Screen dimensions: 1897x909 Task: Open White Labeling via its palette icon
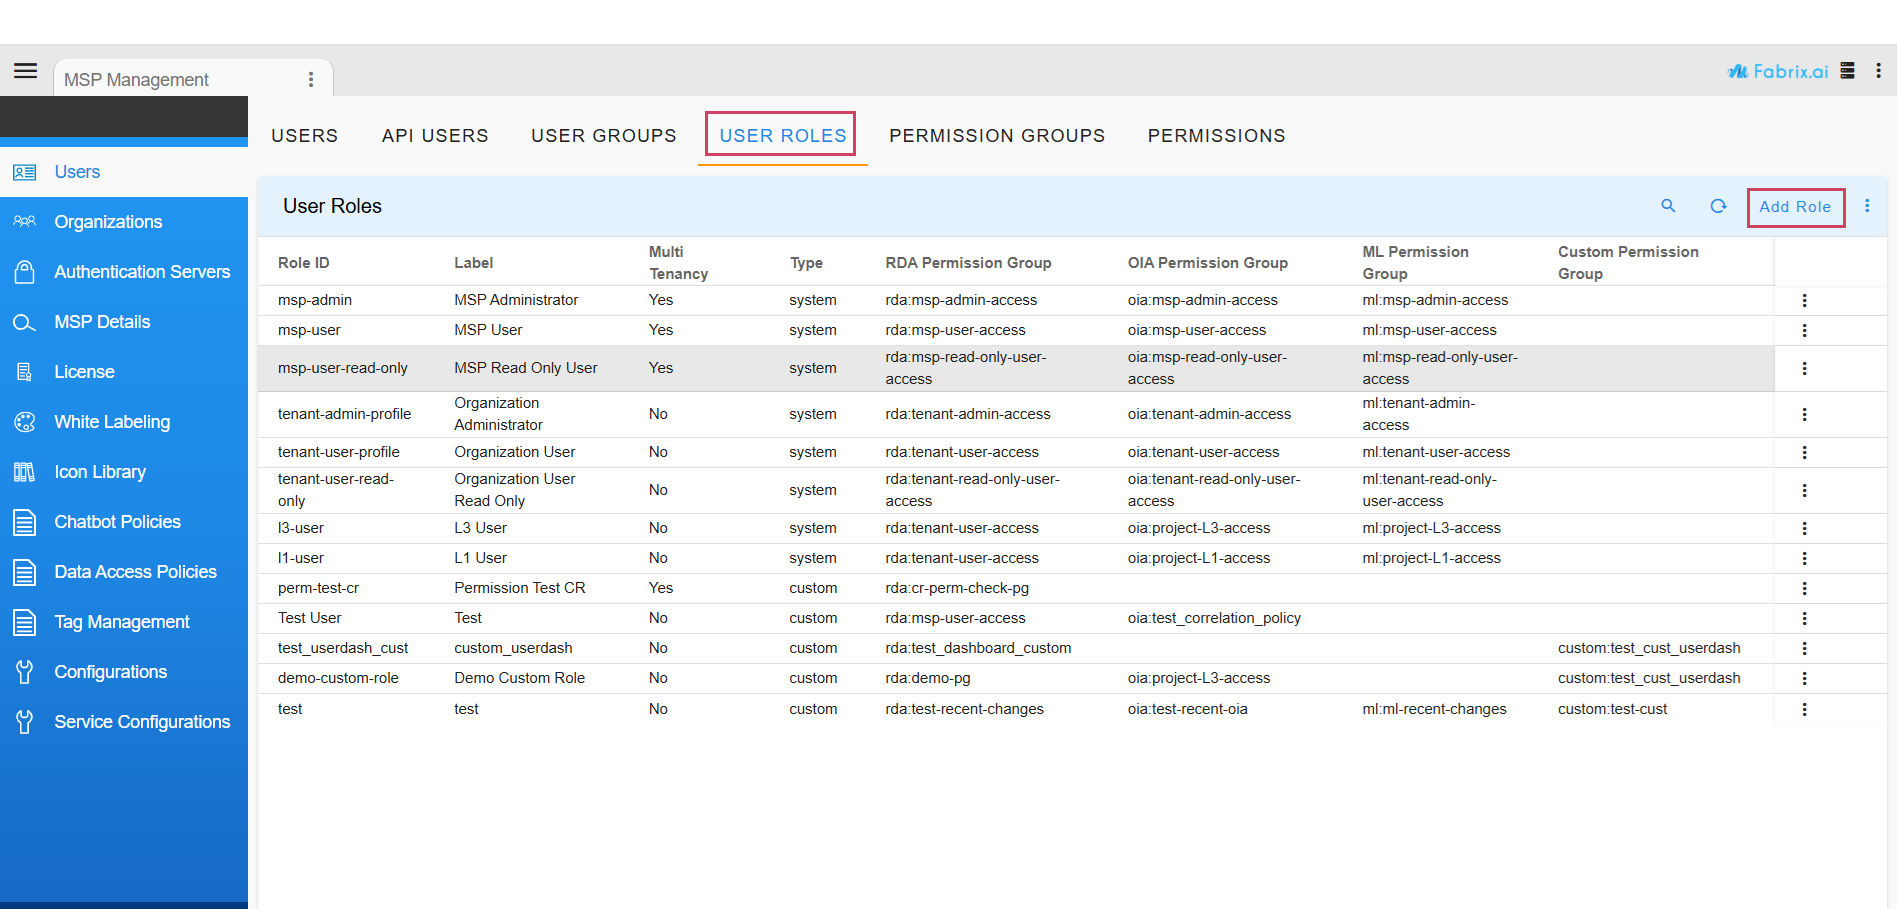tap(25, 421)
